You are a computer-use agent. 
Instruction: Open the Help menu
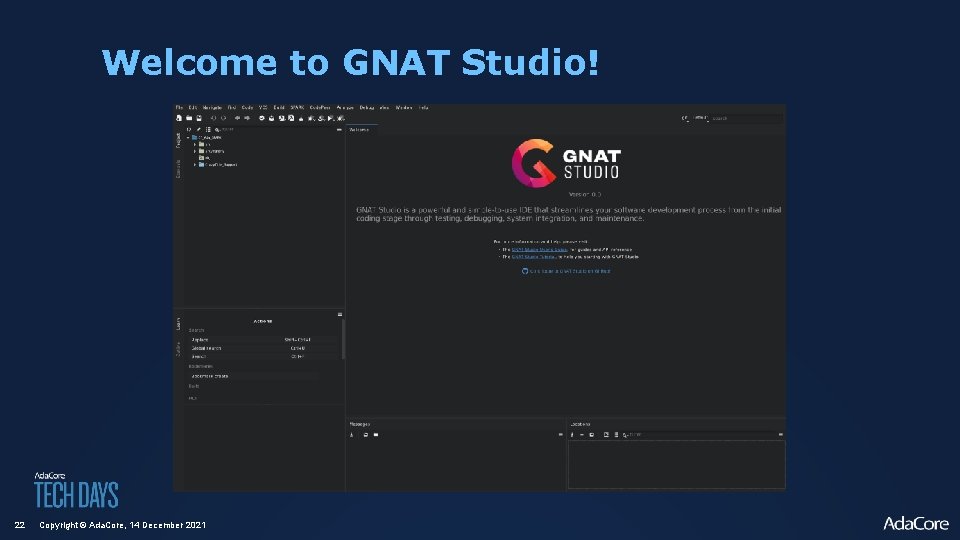(424, 108)
